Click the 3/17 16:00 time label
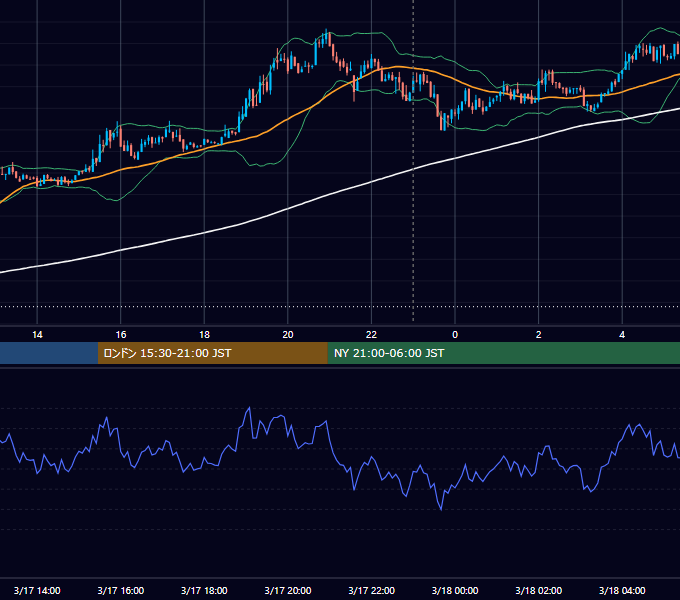680x600 pixels. pos(121,590)
